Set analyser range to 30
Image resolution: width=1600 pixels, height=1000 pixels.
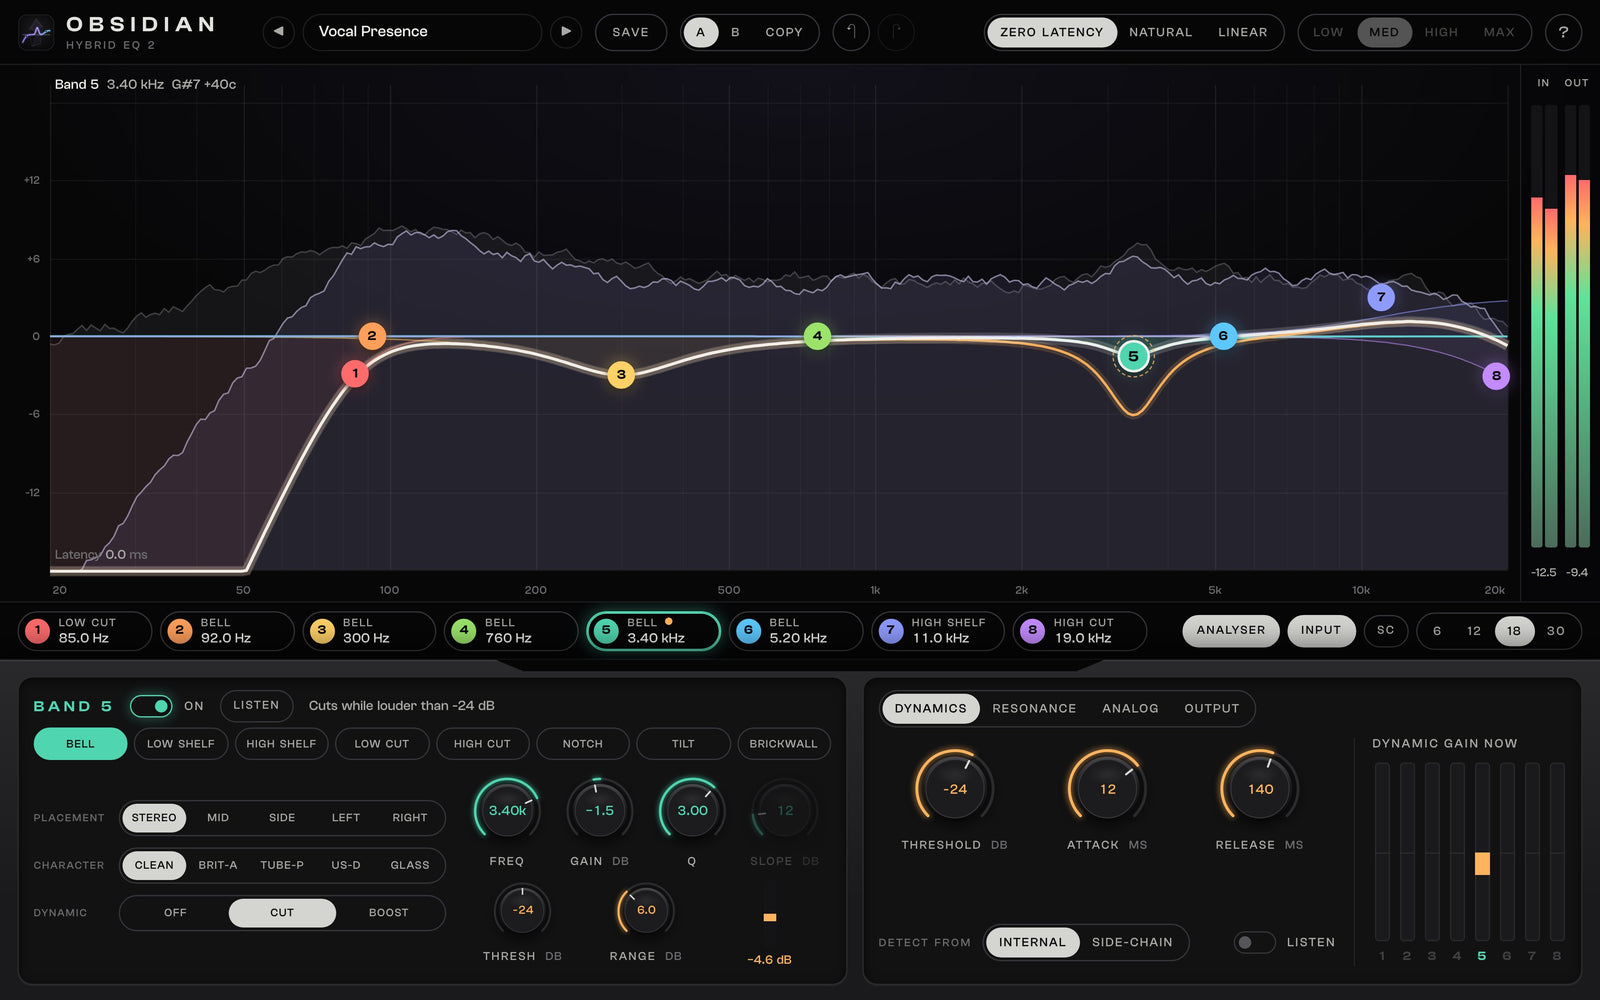[1556, 631]
